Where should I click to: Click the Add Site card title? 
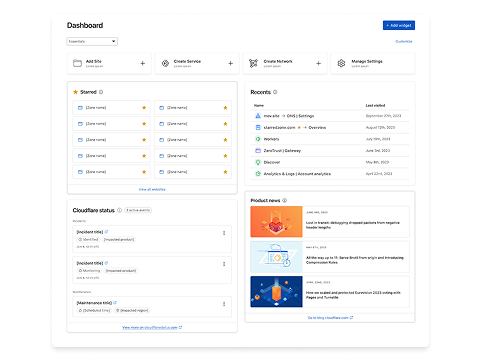[94, 61]
